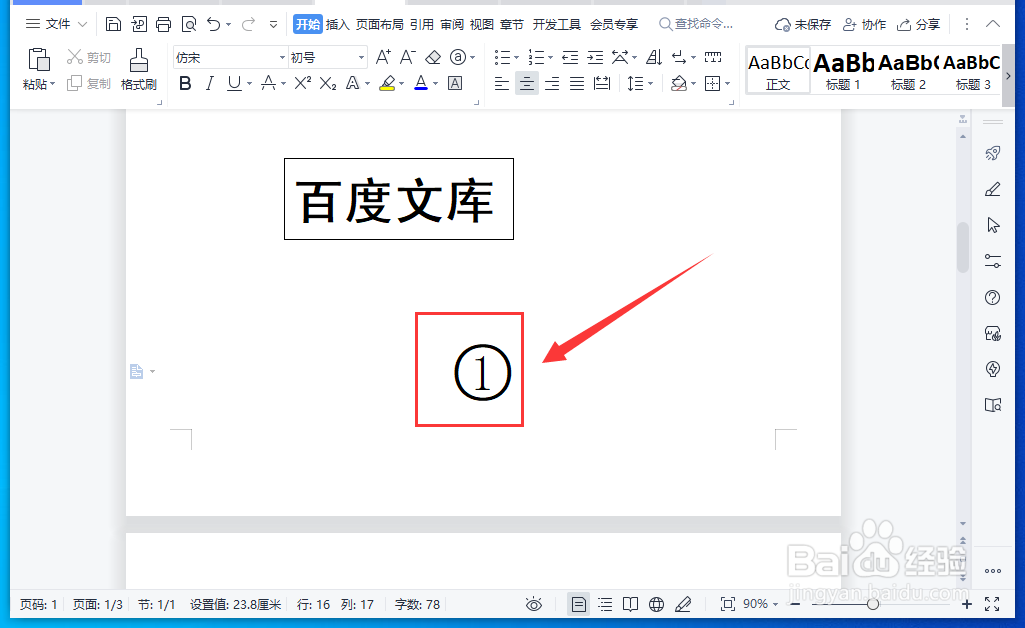1025x628 pixels.
Task: Switch to page layout view
Action: tap(579, 604)
